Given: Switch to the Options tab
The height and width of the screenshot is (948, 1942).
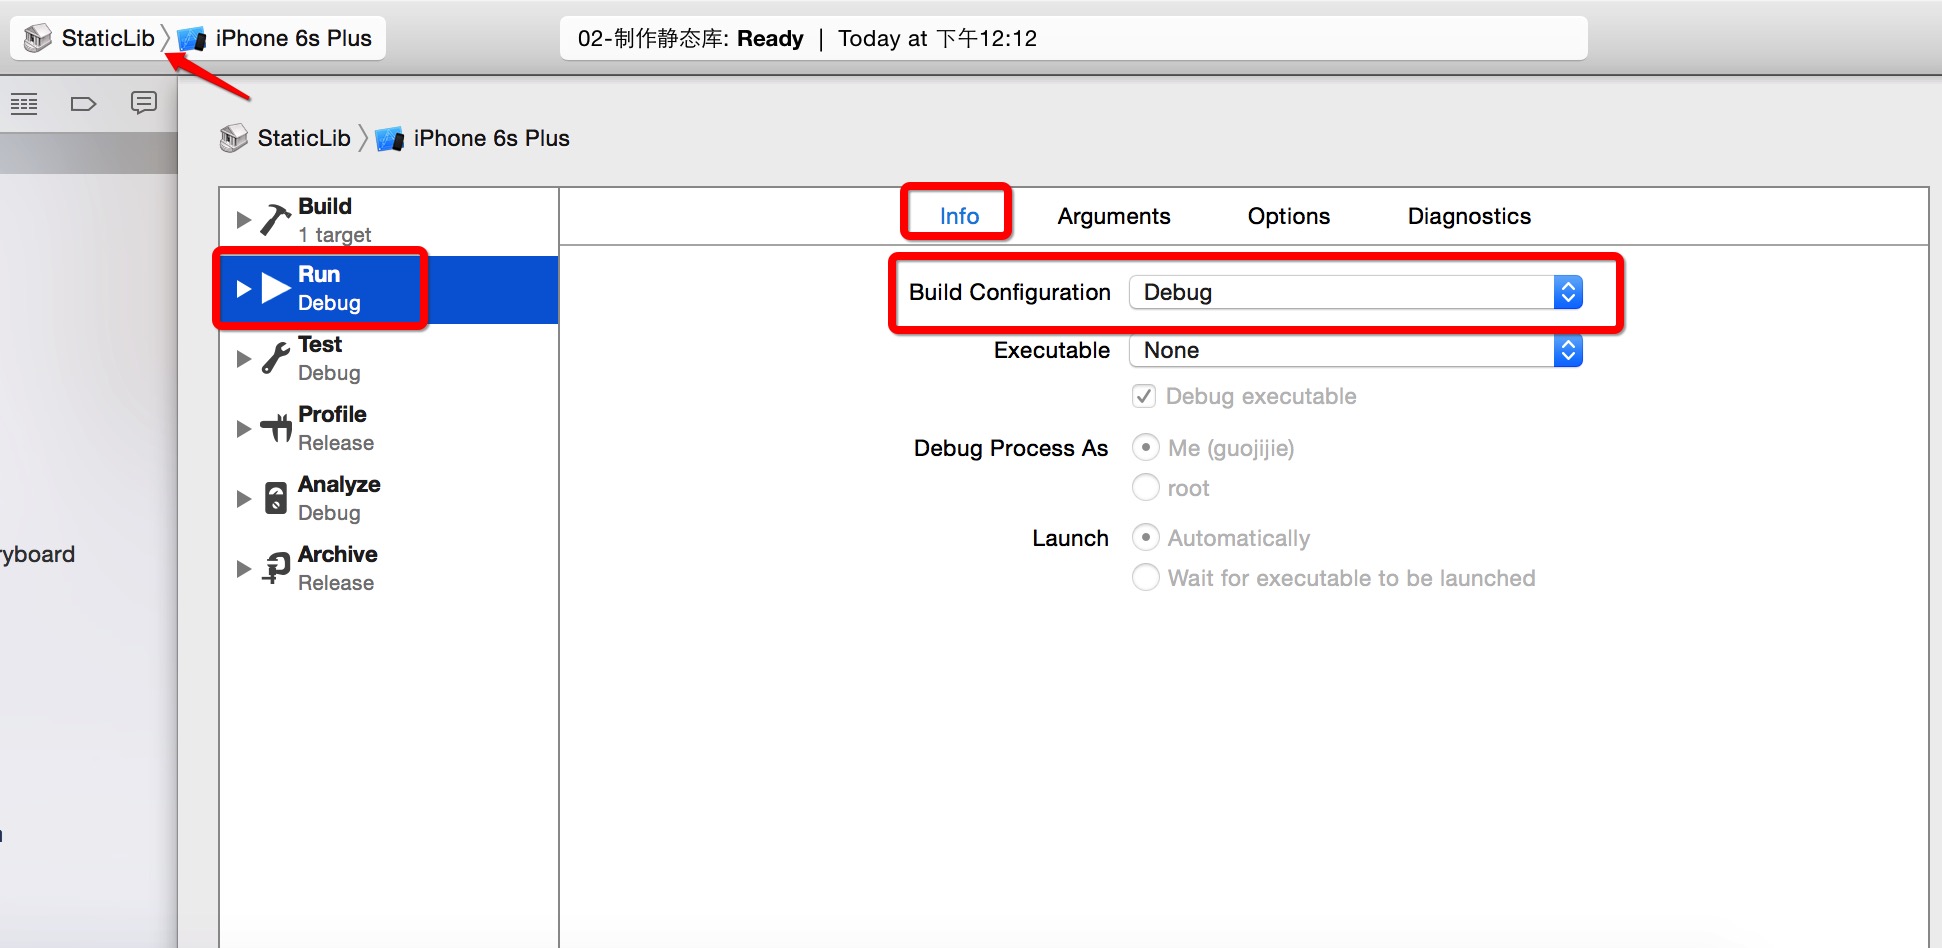Looking at the screenshot, I should click(1289, 216).
